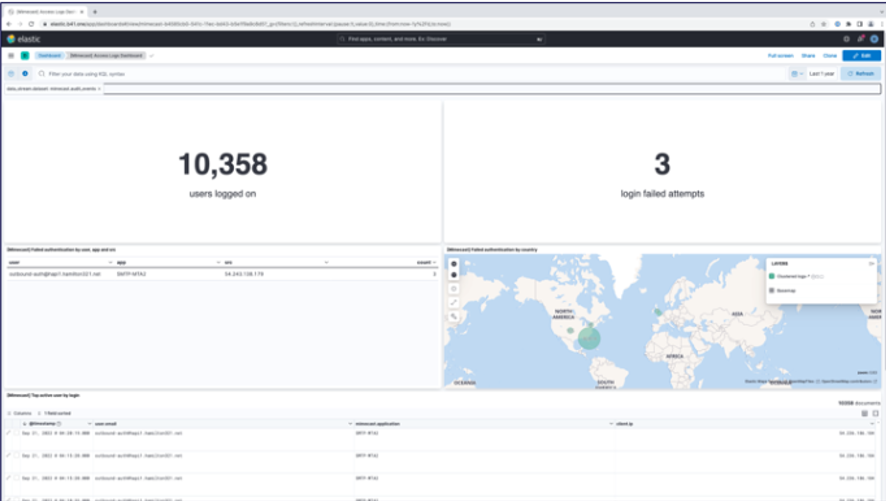The image size is (886, 501).
Task: Collapse the map Layers panel
Action: (872, 263)
